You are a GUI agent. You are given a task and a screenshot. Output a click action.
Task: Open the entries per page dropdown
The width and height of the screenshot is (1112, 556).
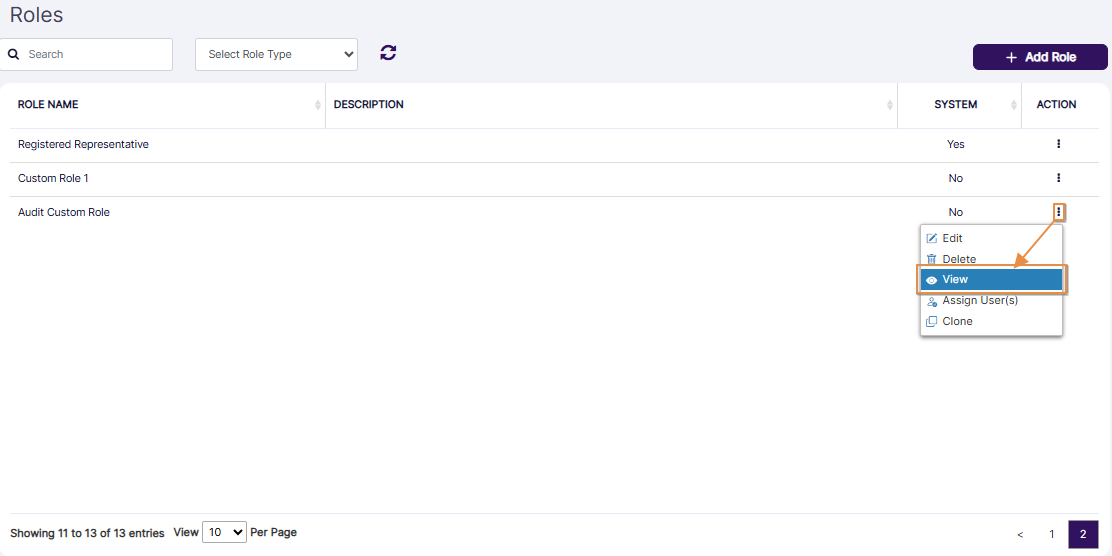(224, 533)
